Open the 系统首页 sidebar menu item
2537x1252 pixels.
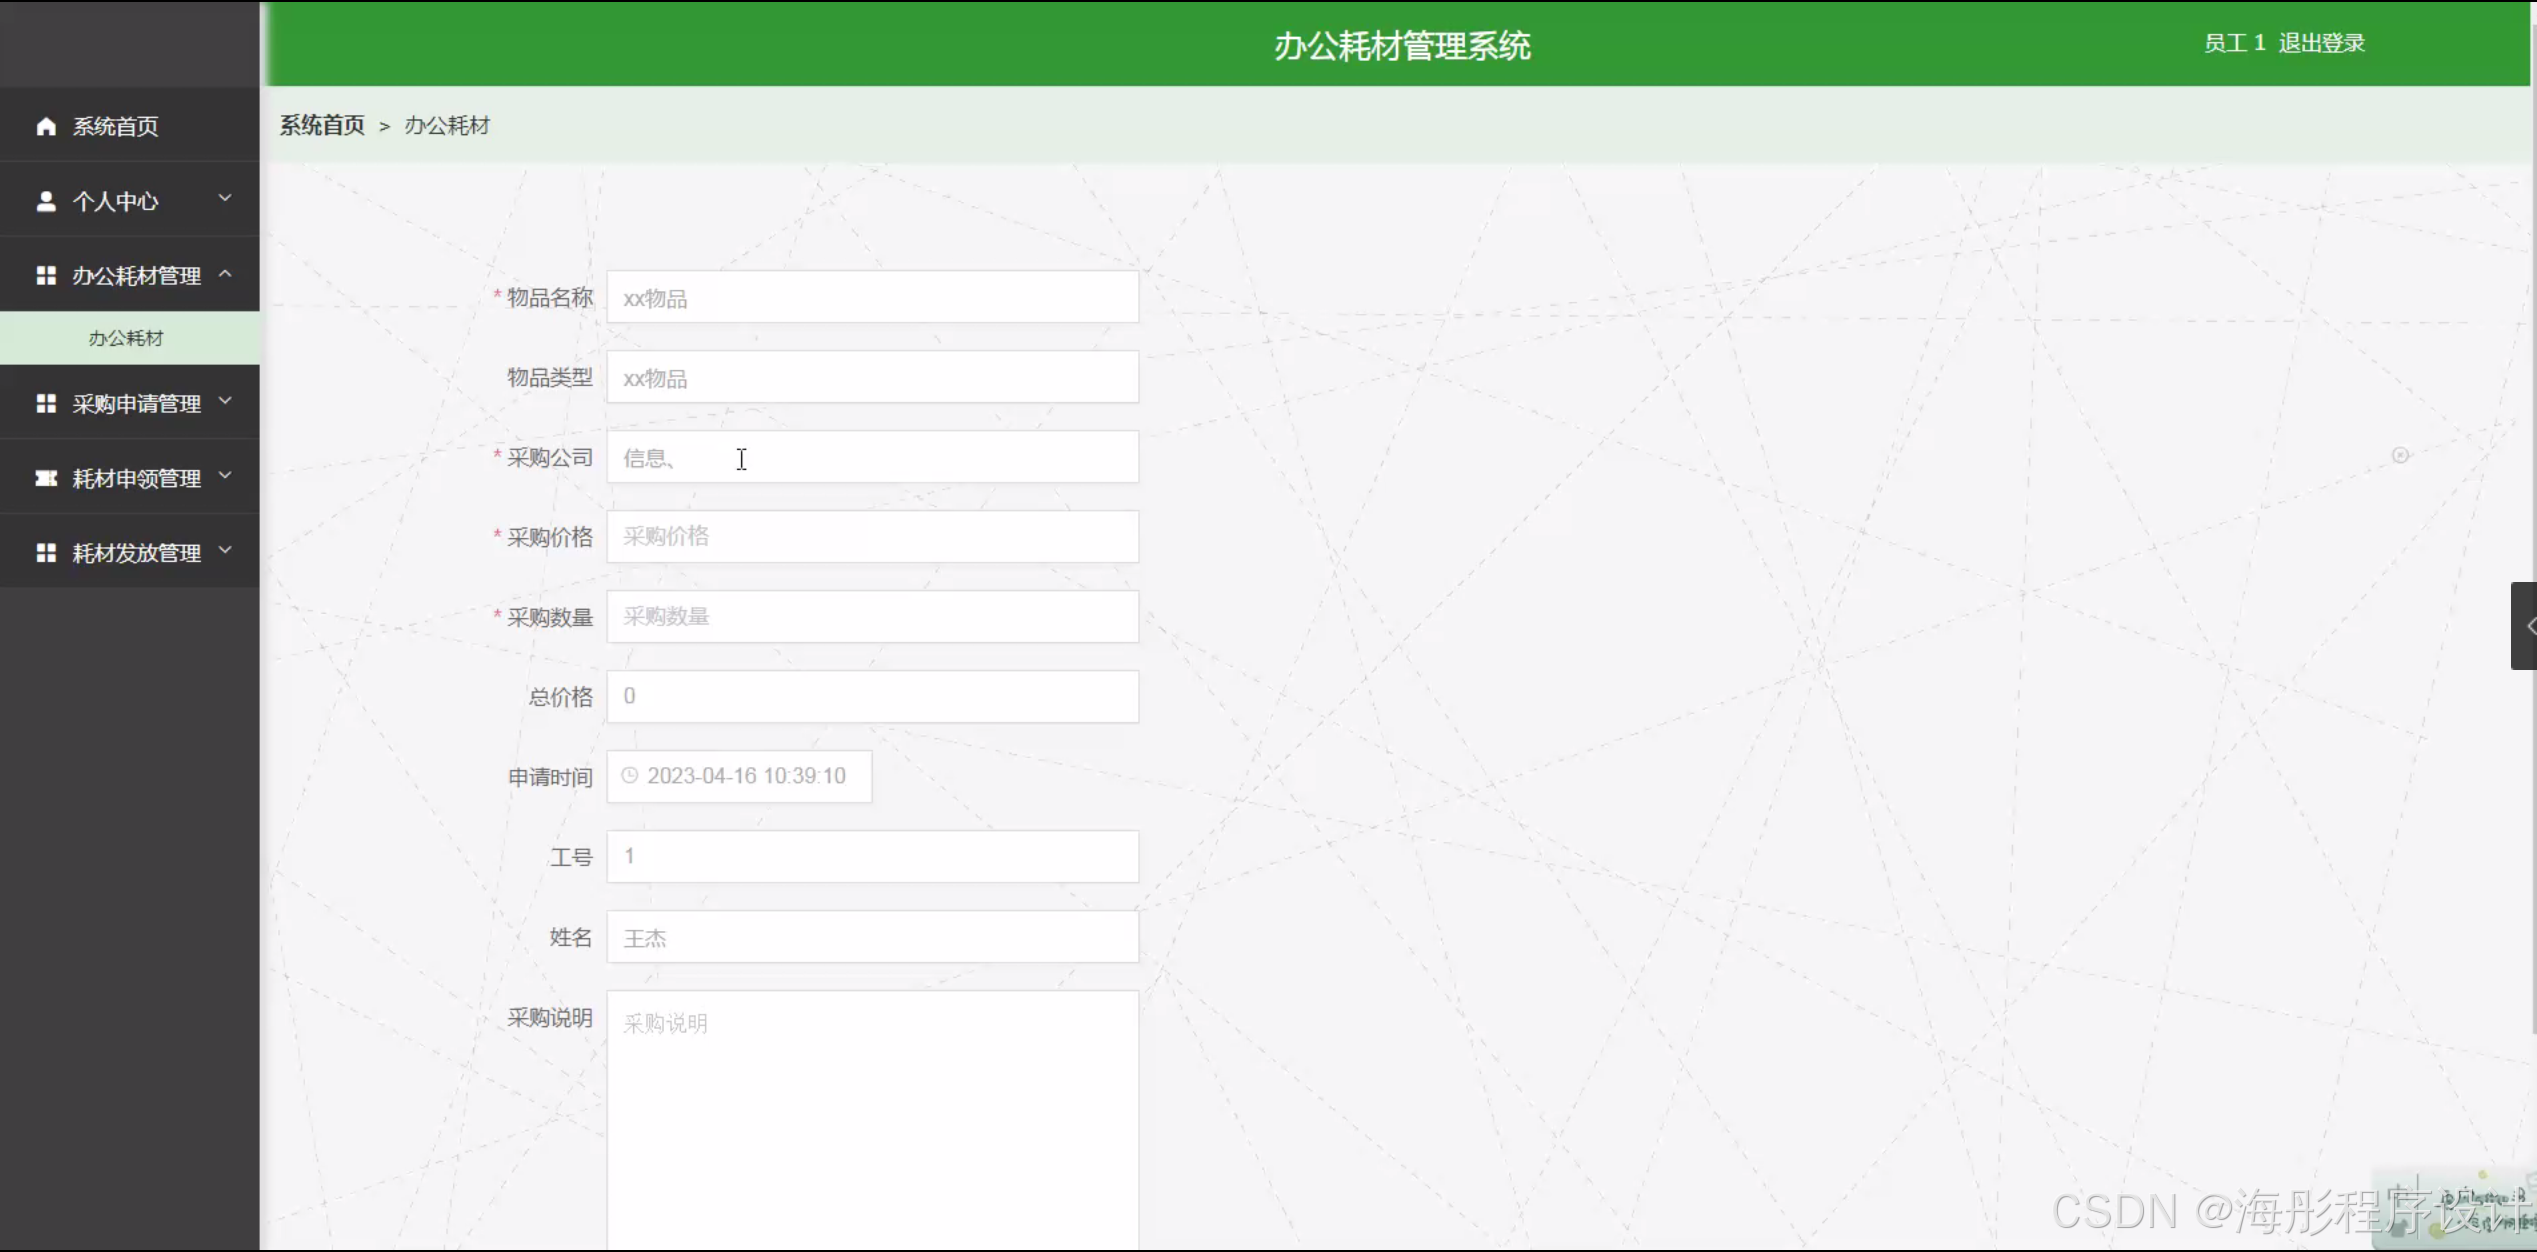click(115, 126)
